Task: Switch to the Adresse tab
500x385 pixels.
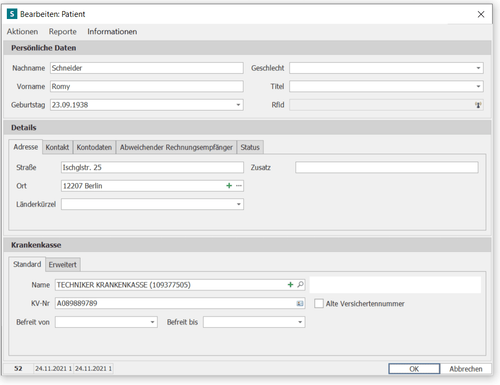Action: (x=26, y=147)
